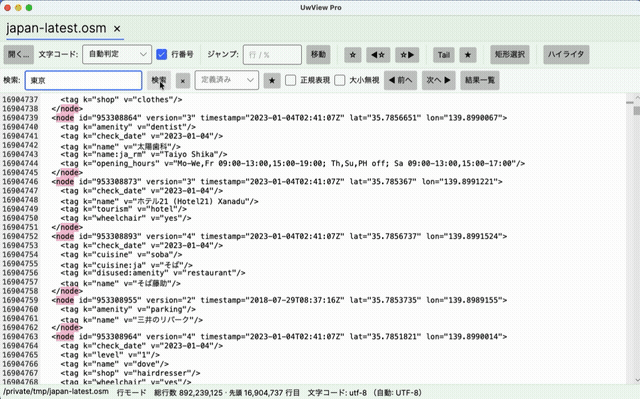Save search with star button beside 定義済み
This screenshot has height=399, width=640.
pos(272,81)
